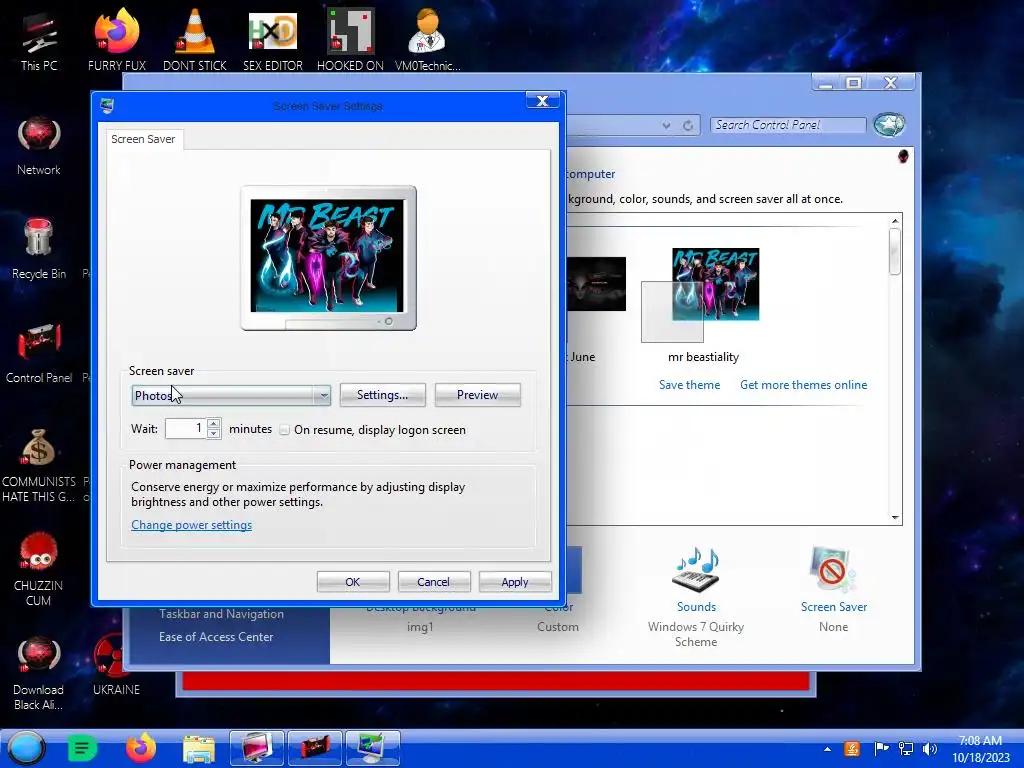1024x768 pixels.
Task: Open the Control Panel desktop icon
Action: pos(39,353)
